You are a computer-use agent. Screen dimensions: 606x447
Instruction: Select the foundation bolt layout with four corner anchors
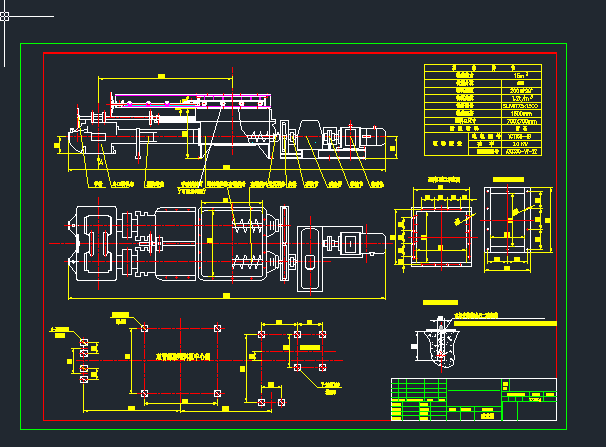point(181,361)
